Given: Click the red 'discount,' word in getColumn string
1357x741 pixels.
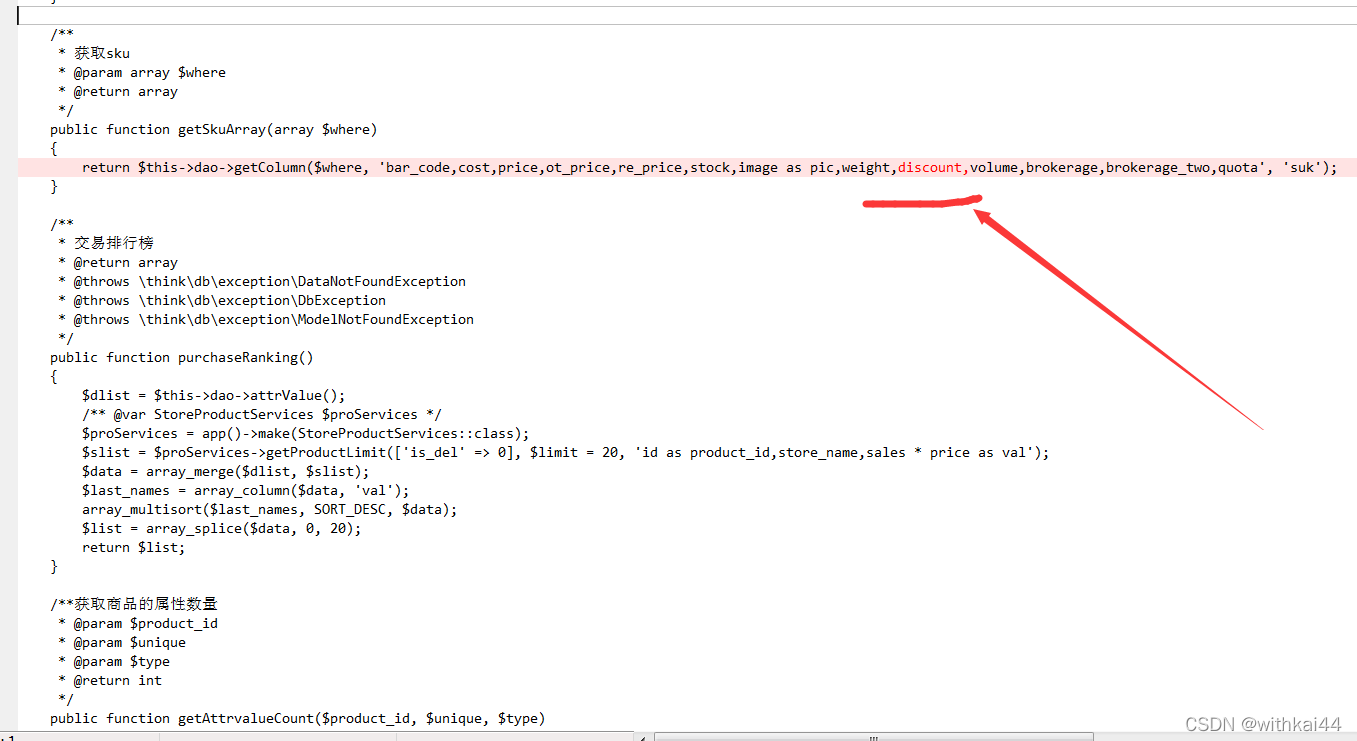Looking at the screenshot, I should tap(934, 167).
